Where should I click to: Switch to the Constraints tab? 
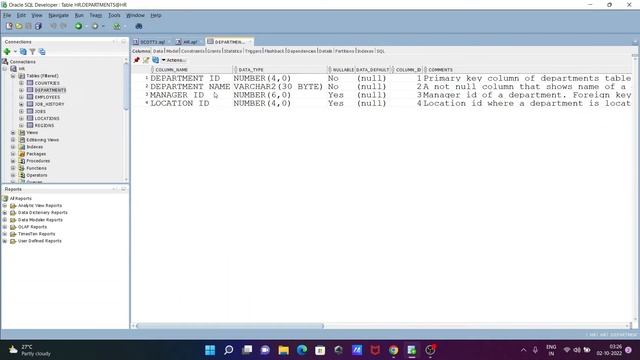pyautogui.click(x=192, y=51)
